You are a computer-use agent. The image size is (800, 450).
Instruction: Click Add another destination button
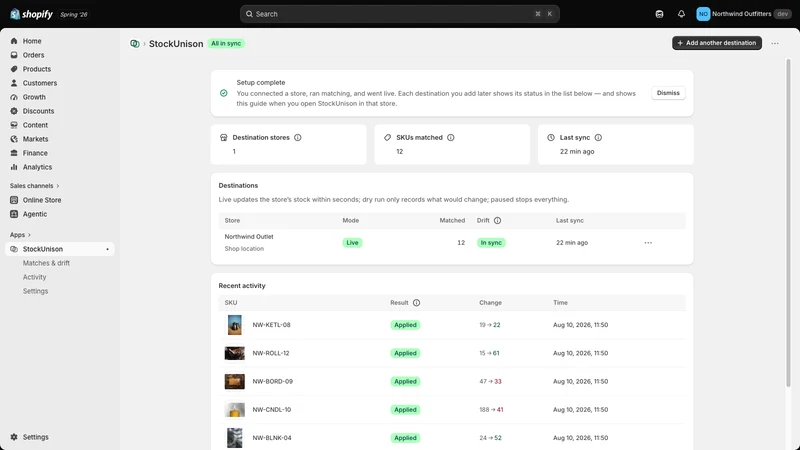(717, 43)
